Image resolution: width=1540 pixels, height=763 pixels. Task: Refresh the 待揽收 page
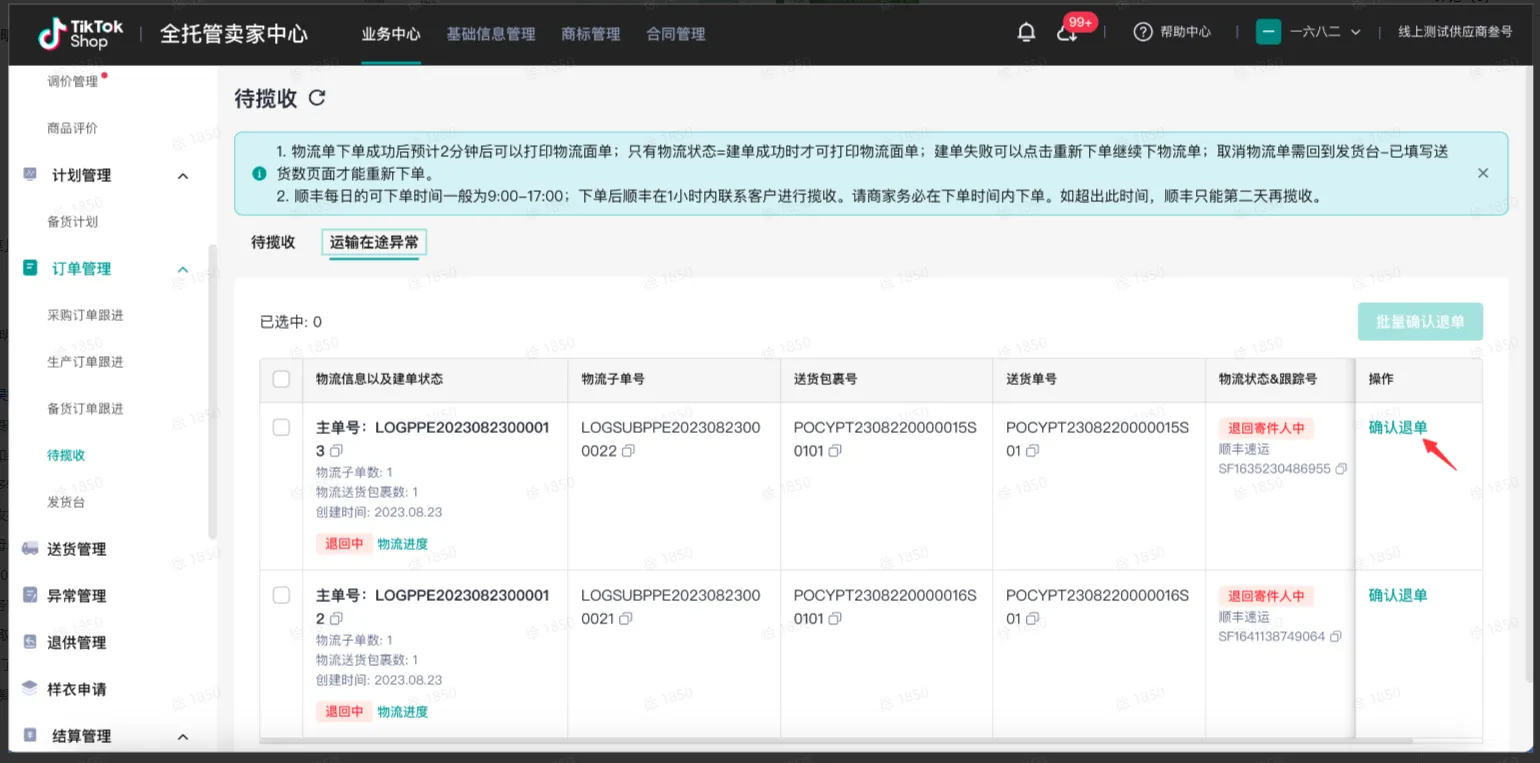pos(317,98)
